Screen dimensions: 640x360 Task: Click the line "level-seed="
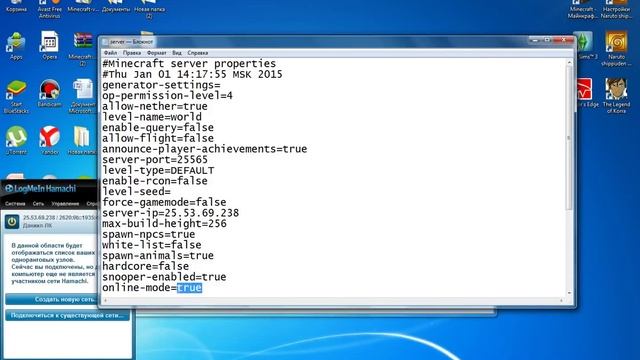[136, 191]
